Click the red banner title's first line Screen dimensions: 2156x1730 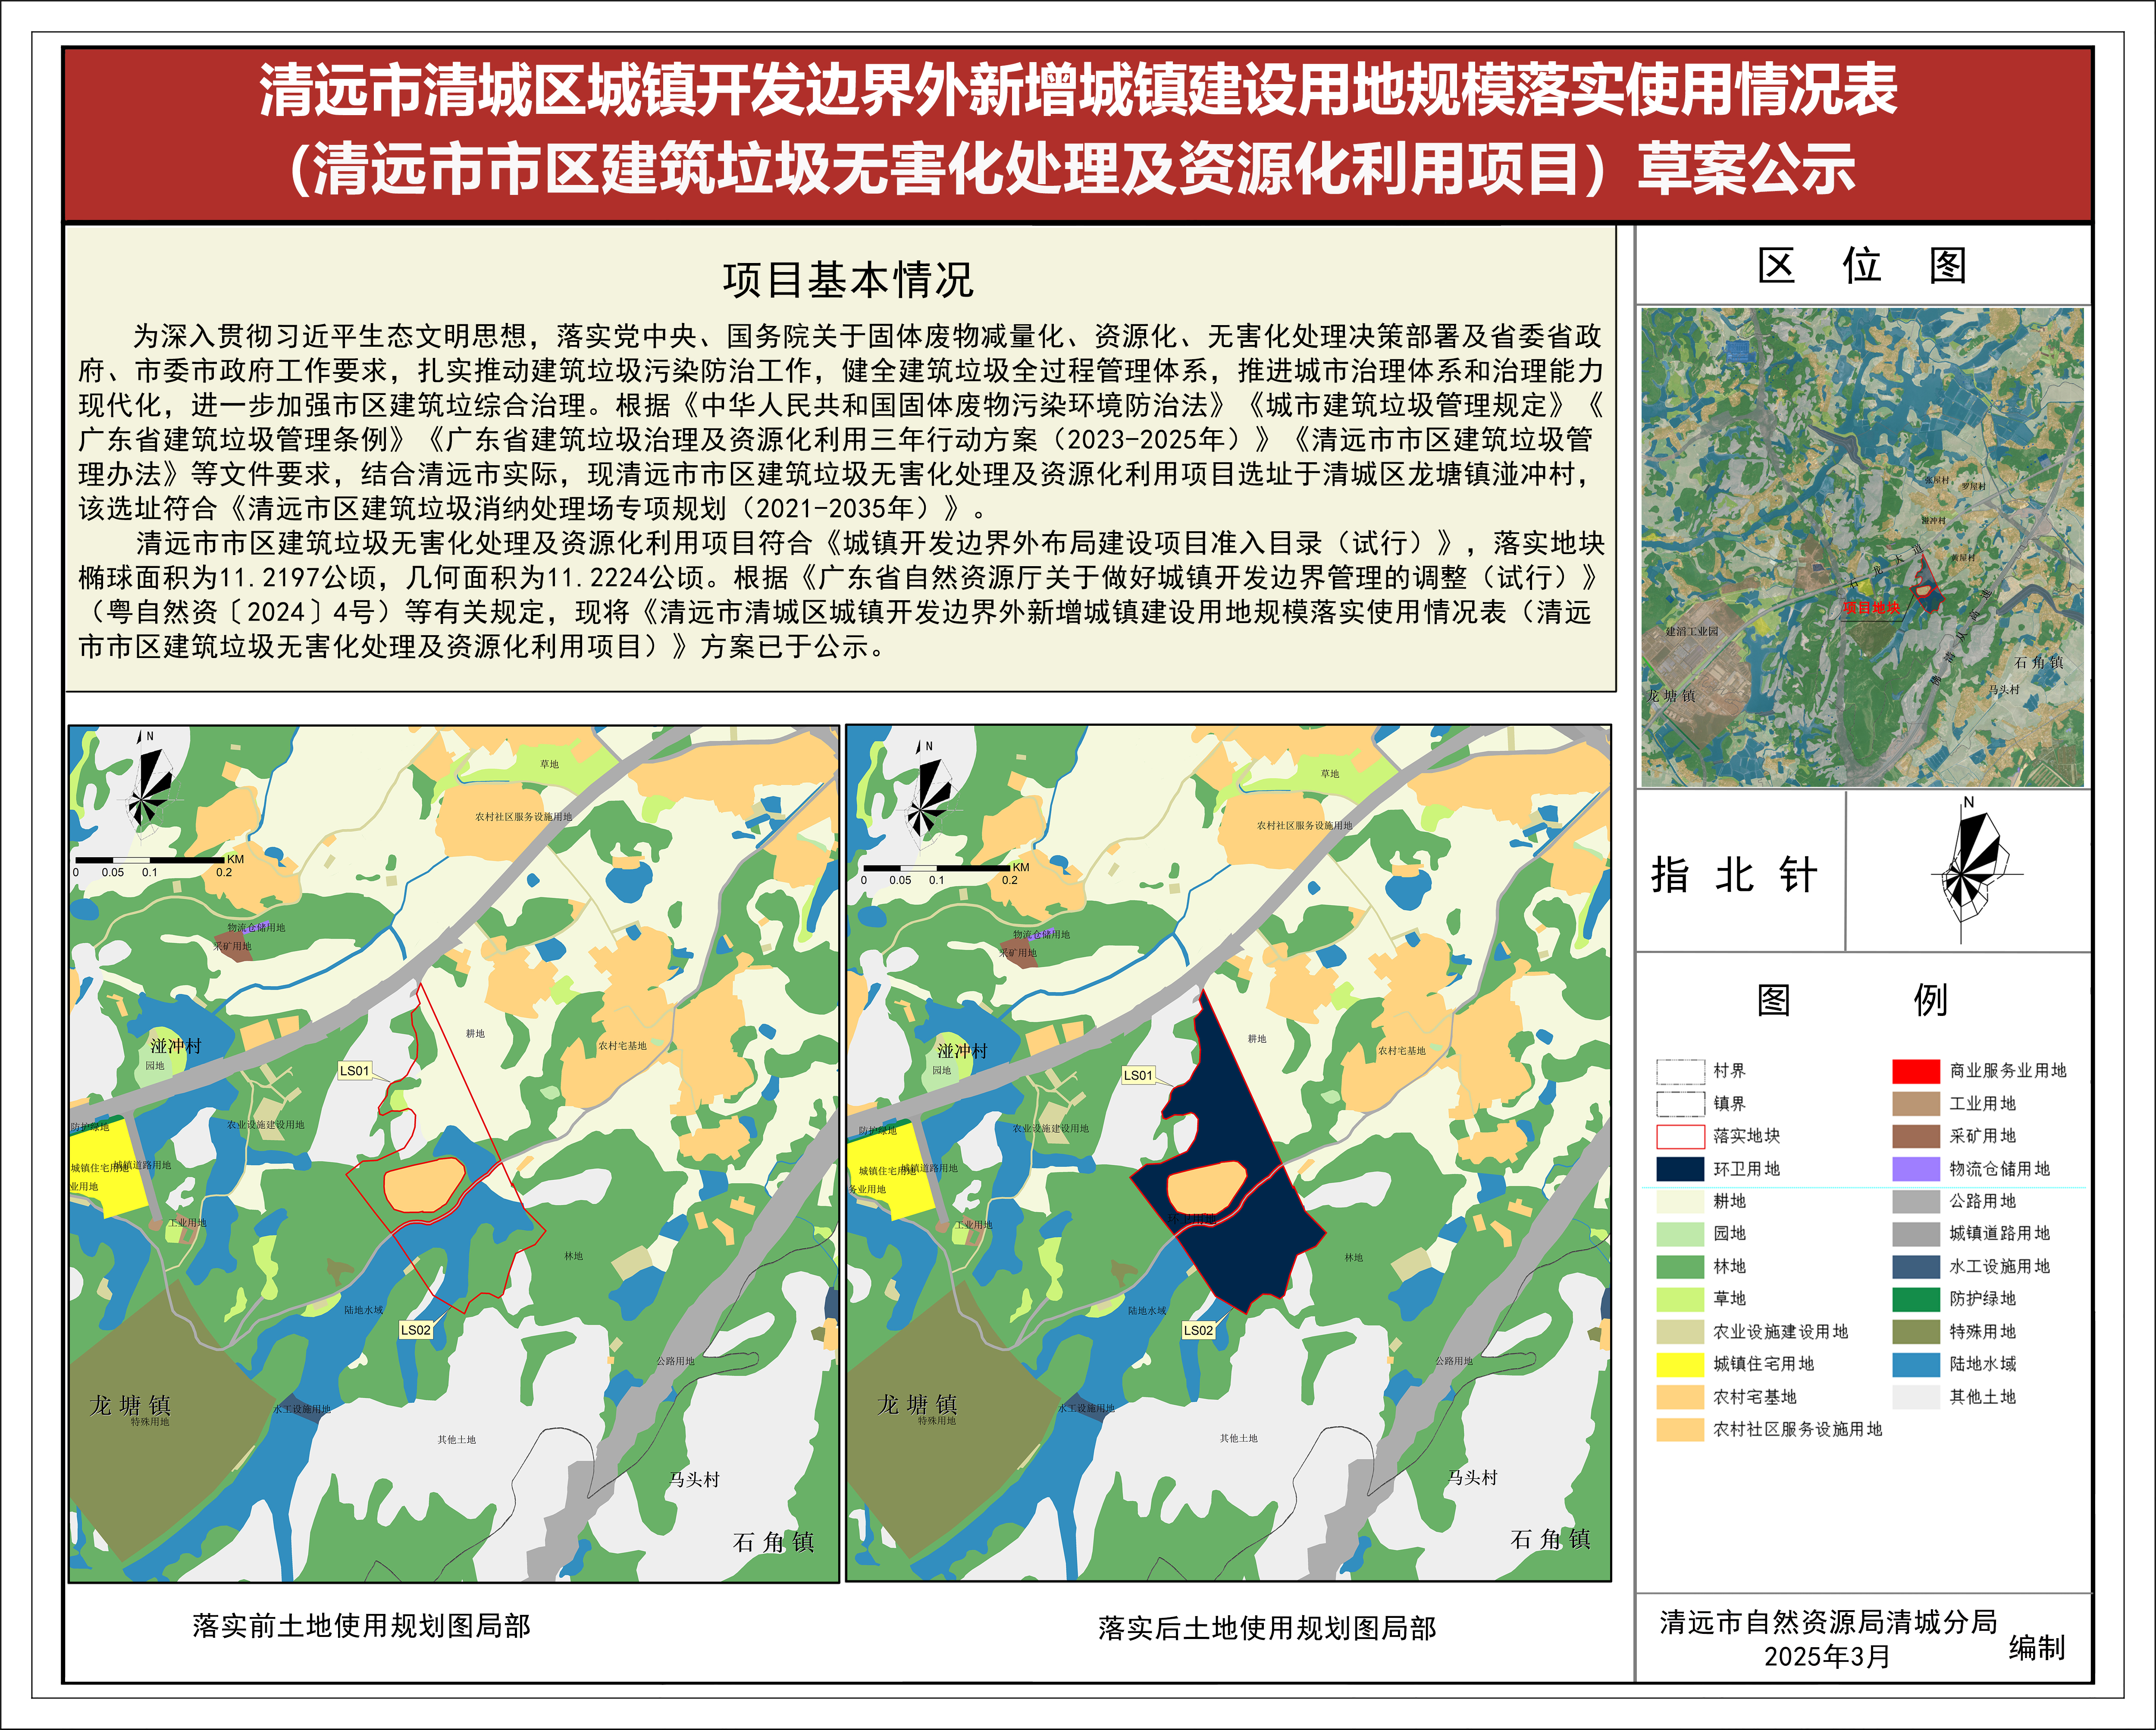click(1078, 91)
